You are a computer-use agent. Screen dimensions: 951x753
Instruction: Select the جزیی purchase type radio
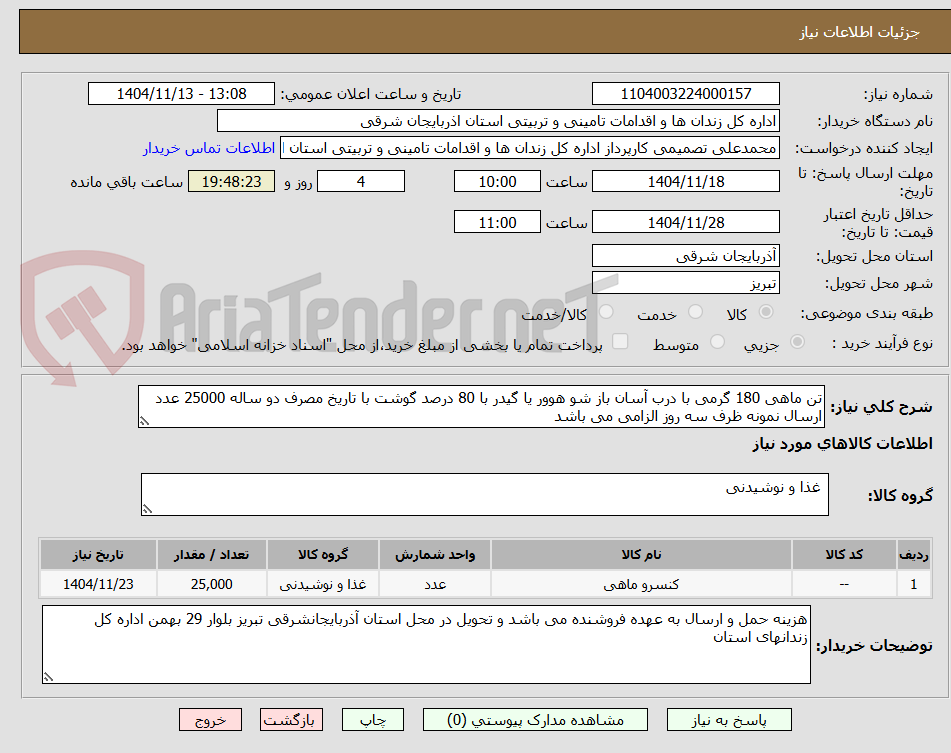tap(797, 343)
